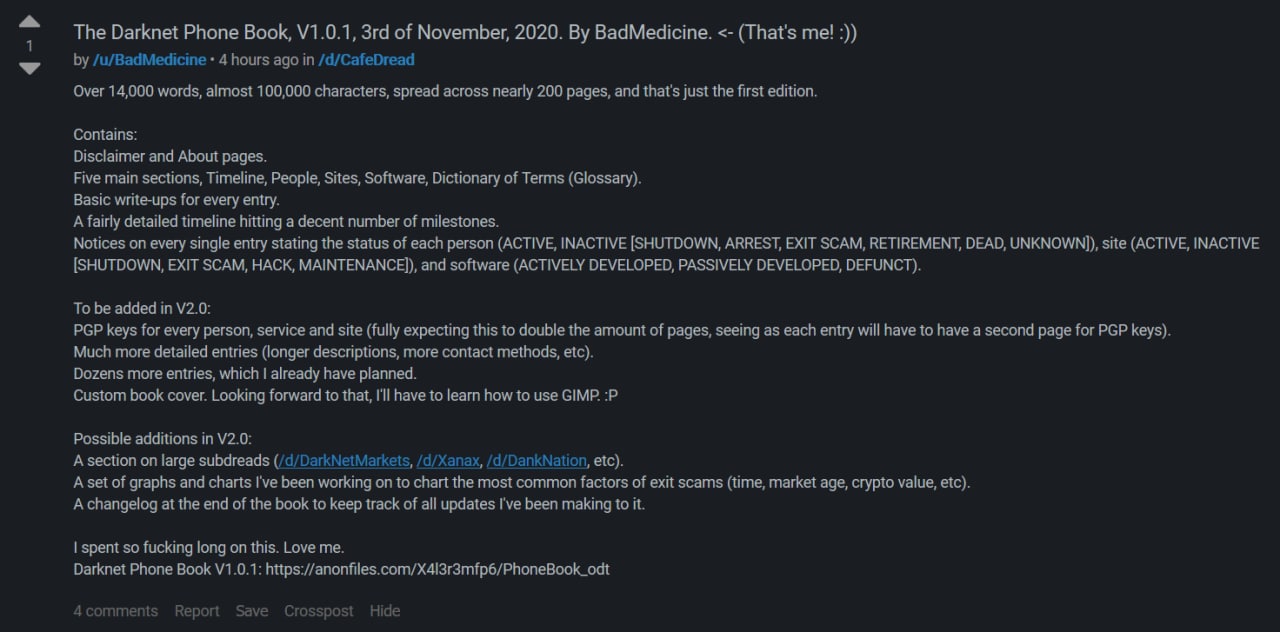Crosspost this post

click(318, 611)
